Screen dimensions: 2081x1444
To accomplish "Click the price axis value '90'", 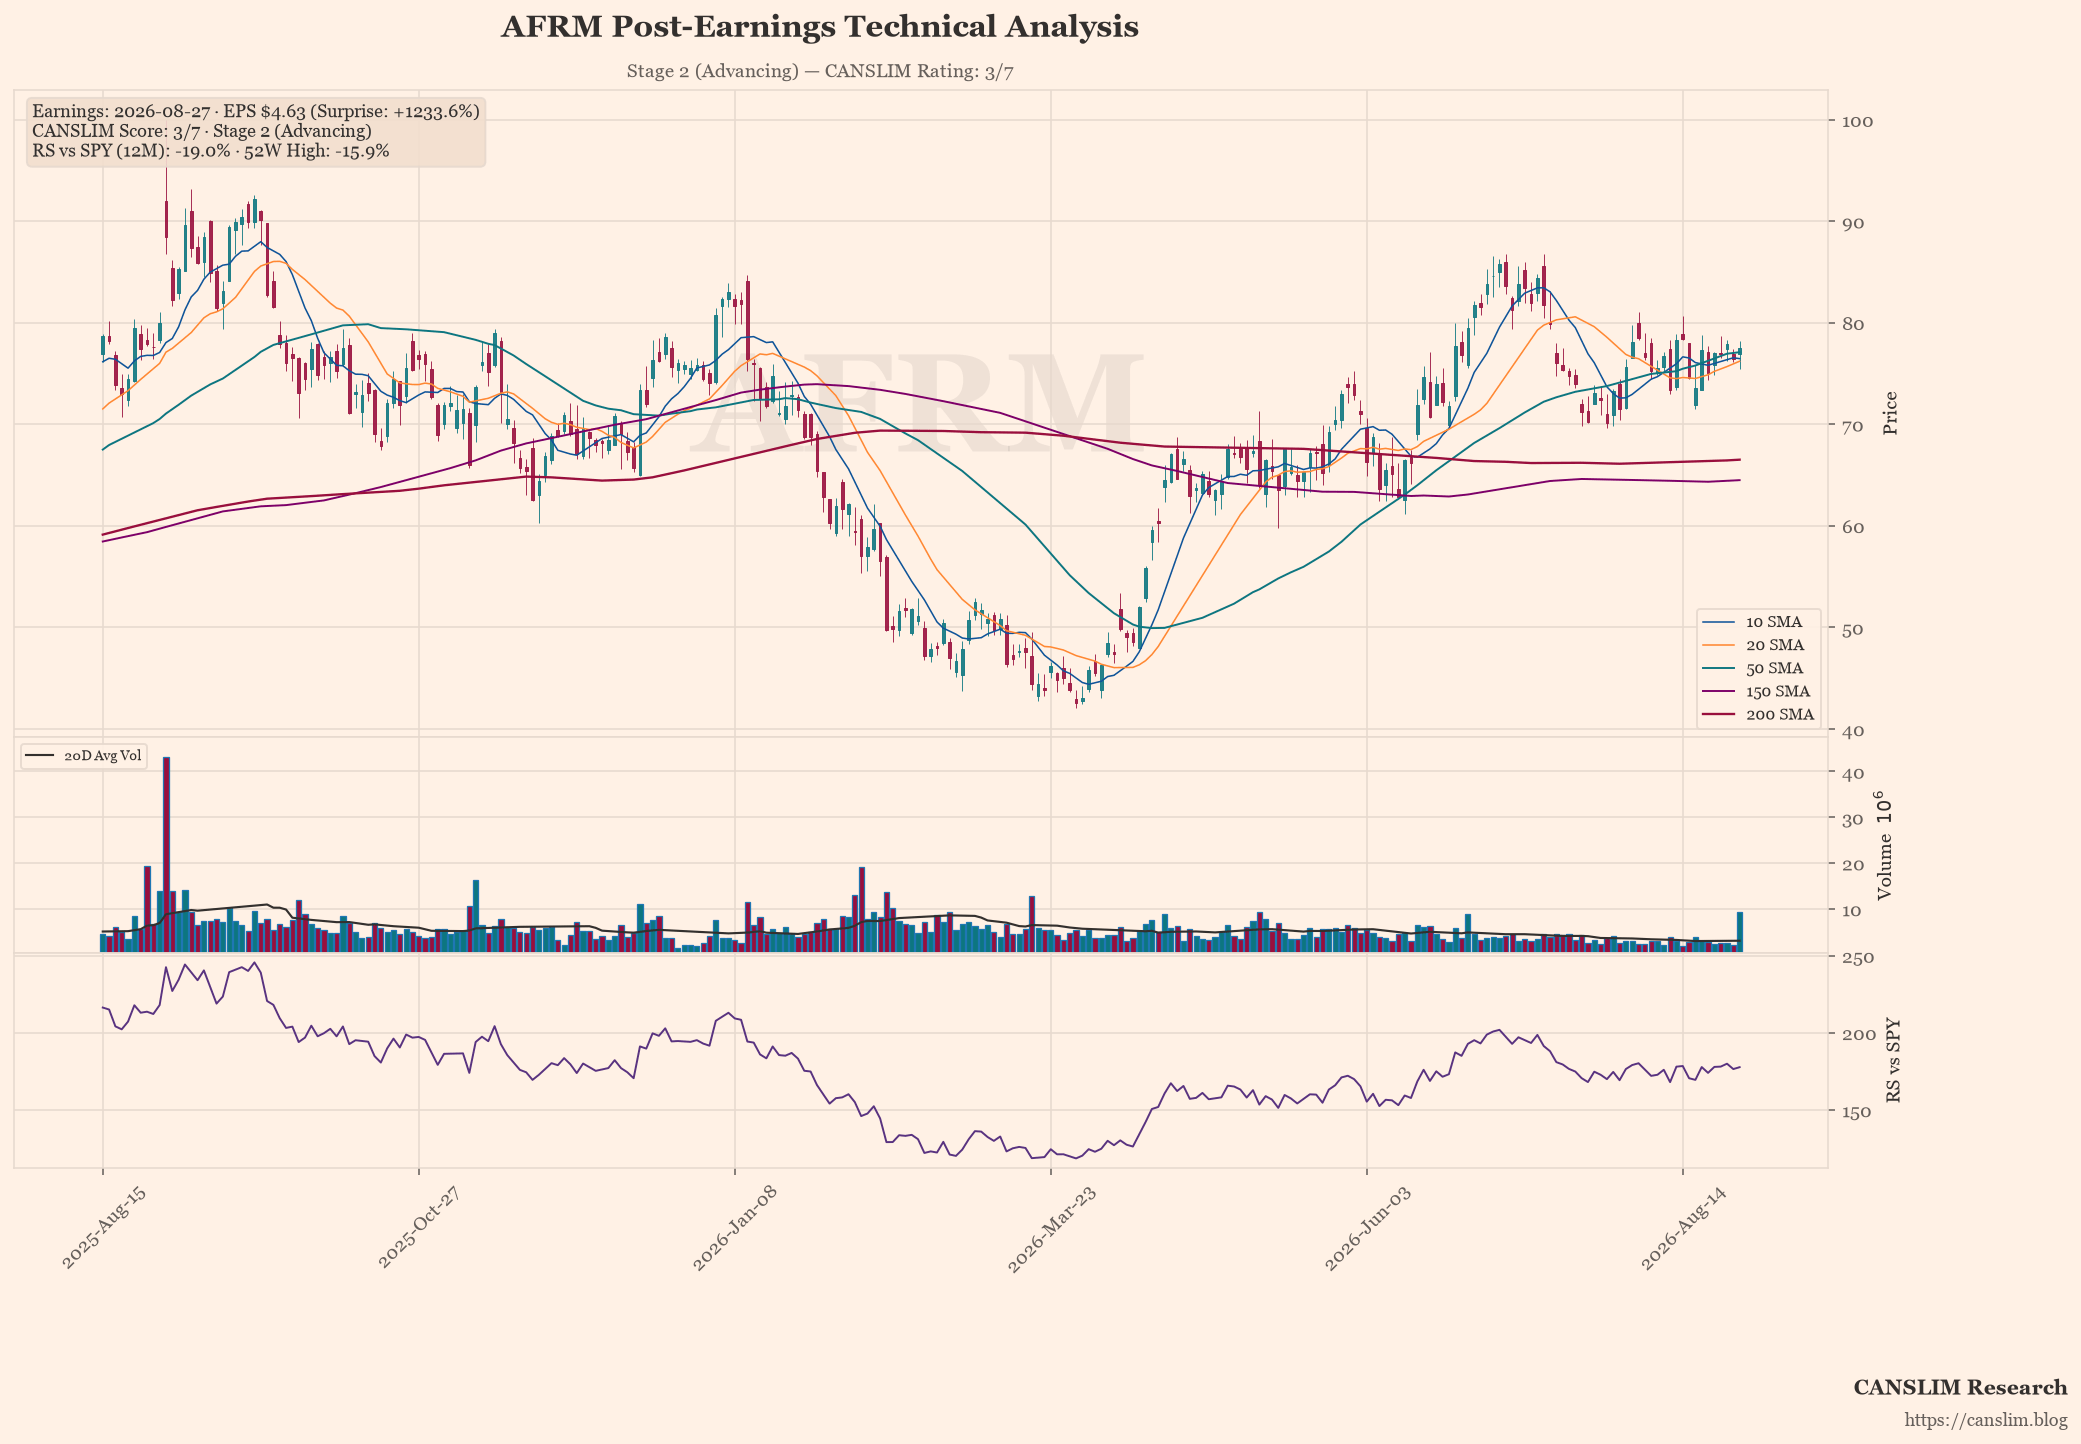I will [1852, 222].
